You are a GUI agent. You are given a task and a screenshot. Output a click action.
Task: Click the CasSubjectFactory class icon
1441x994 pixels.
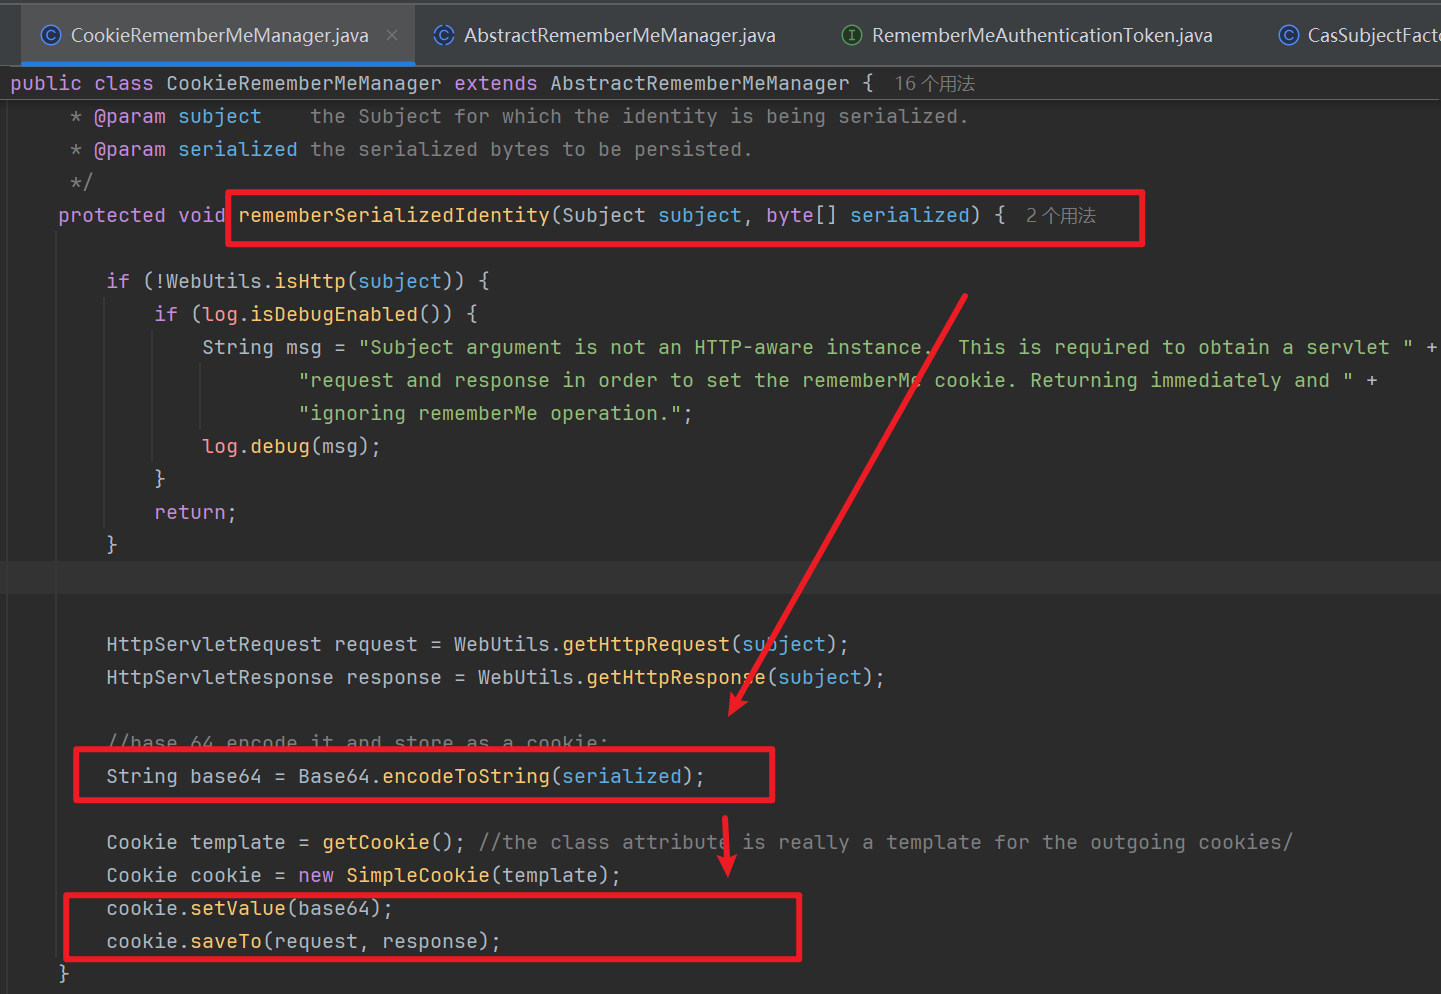(x=1289, y=35)
